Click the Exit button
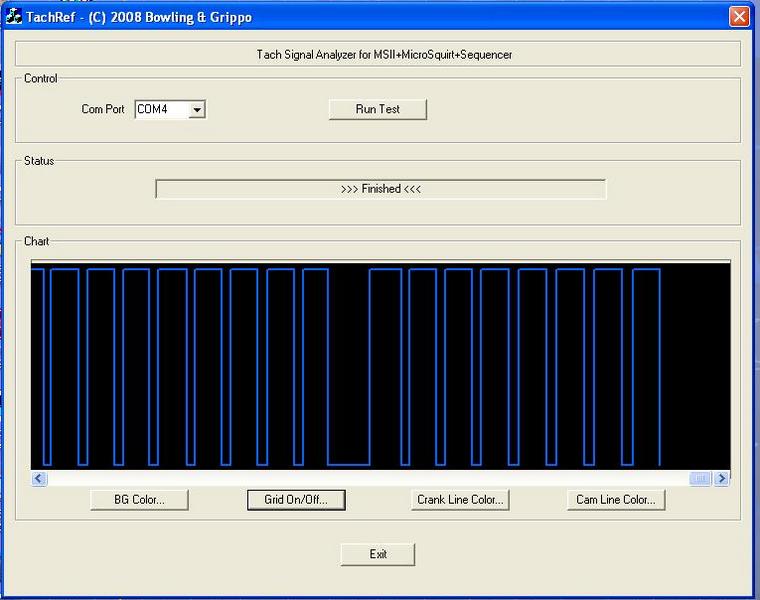The height and width of the screenshot is (600, 760). pos(378,554)
